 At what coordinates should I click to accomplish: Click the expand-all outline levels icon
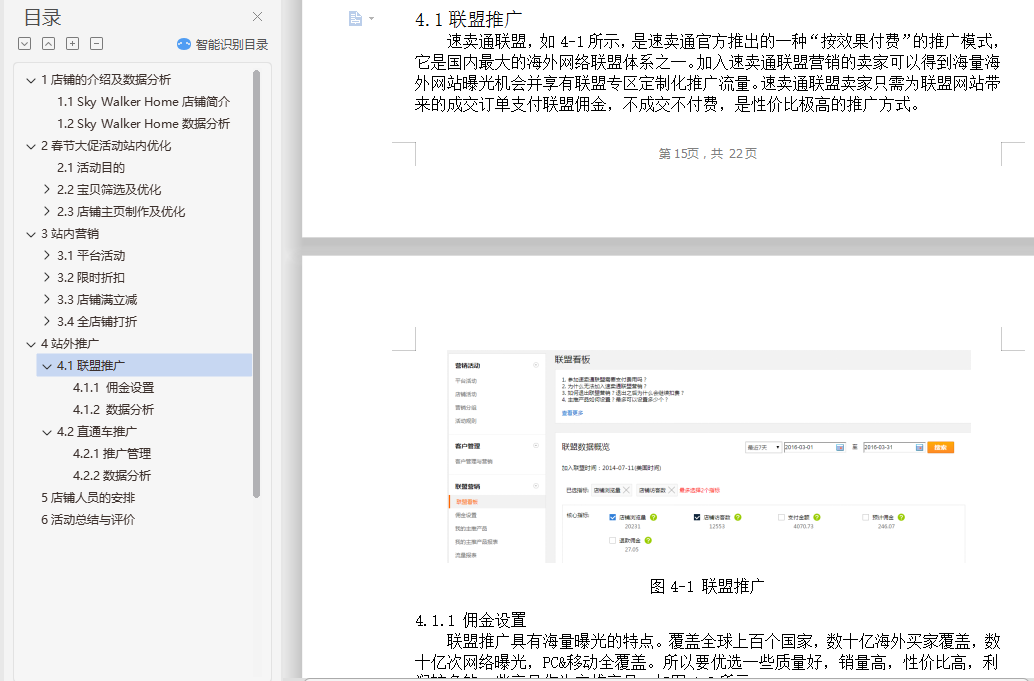24,44
